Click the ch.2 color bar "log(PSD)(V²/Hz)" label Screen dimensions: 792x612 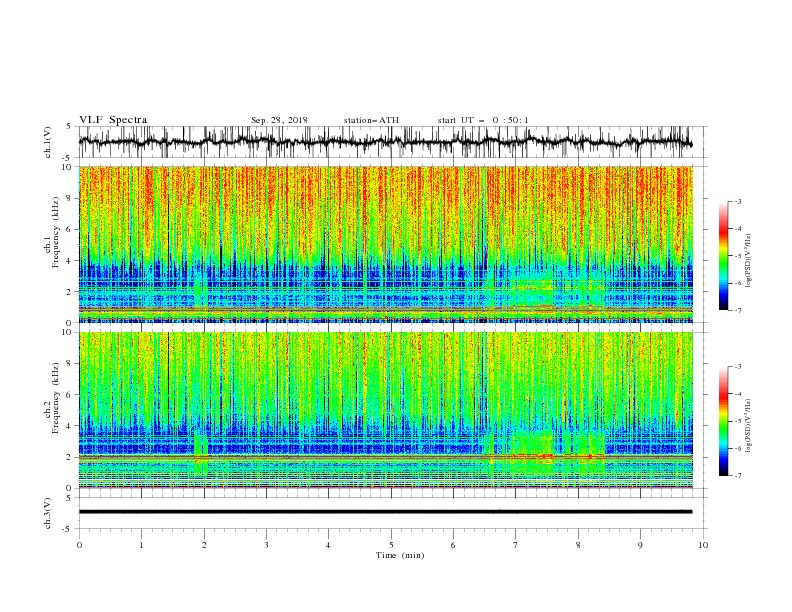click(x=748, y=426)
